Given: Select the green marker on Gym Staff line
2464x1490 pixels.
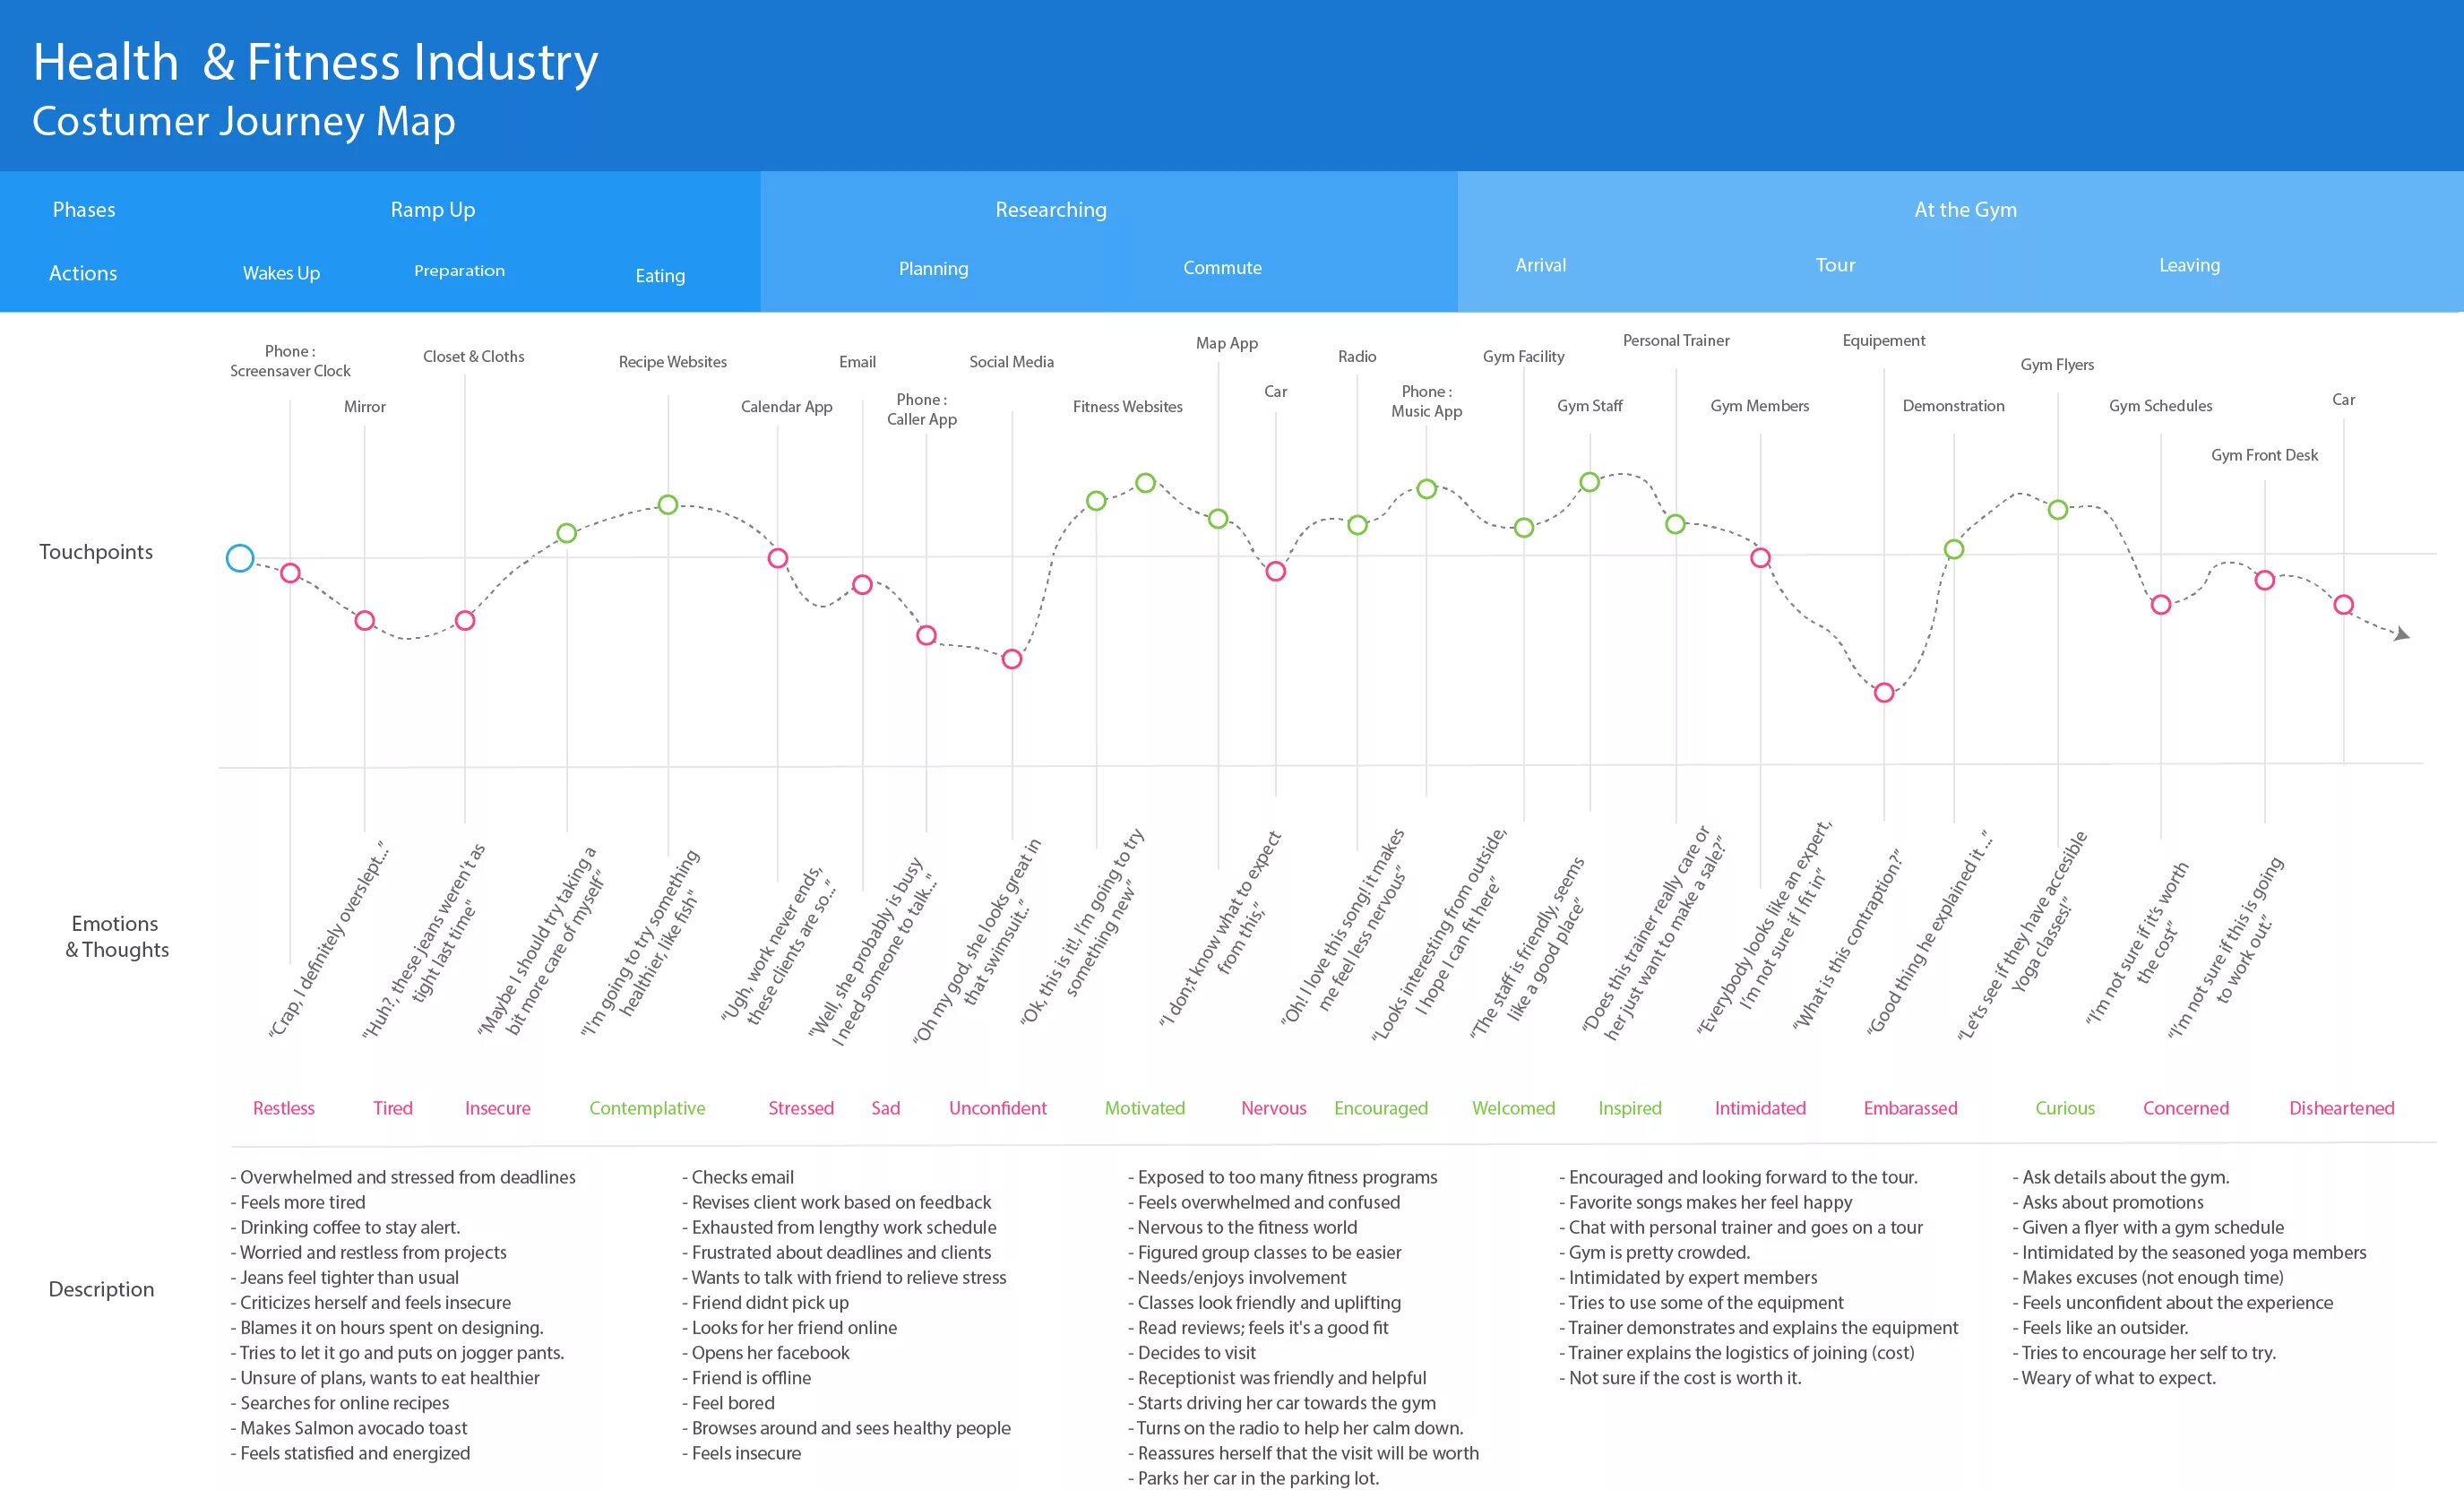Looking at the screenshot, I should 1590,482.
